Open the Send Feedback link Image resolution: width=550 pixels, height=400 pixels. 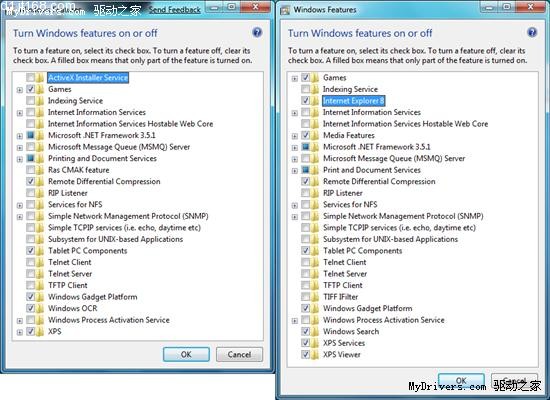pyautogui.click(x=175, y=10)
